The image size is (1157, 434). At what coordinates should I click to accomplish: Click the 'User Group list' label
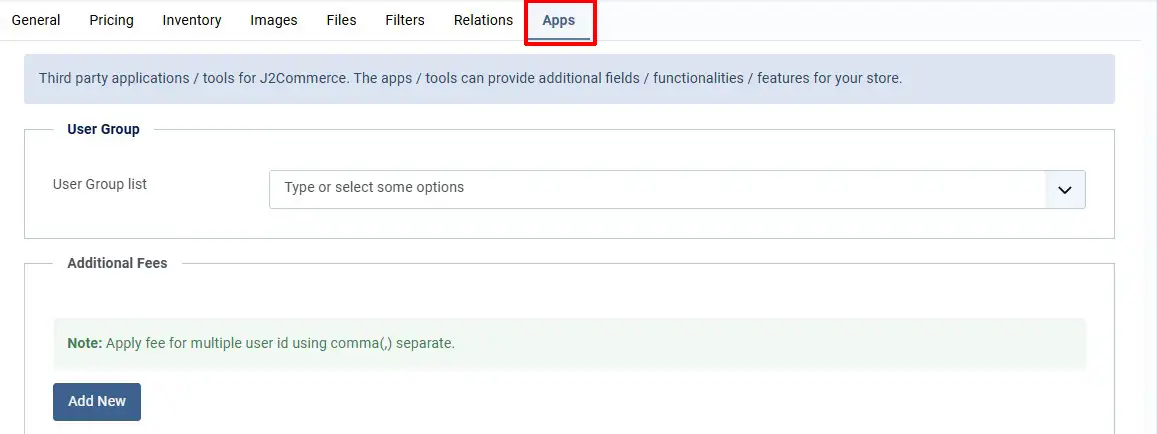coord(100,185)
